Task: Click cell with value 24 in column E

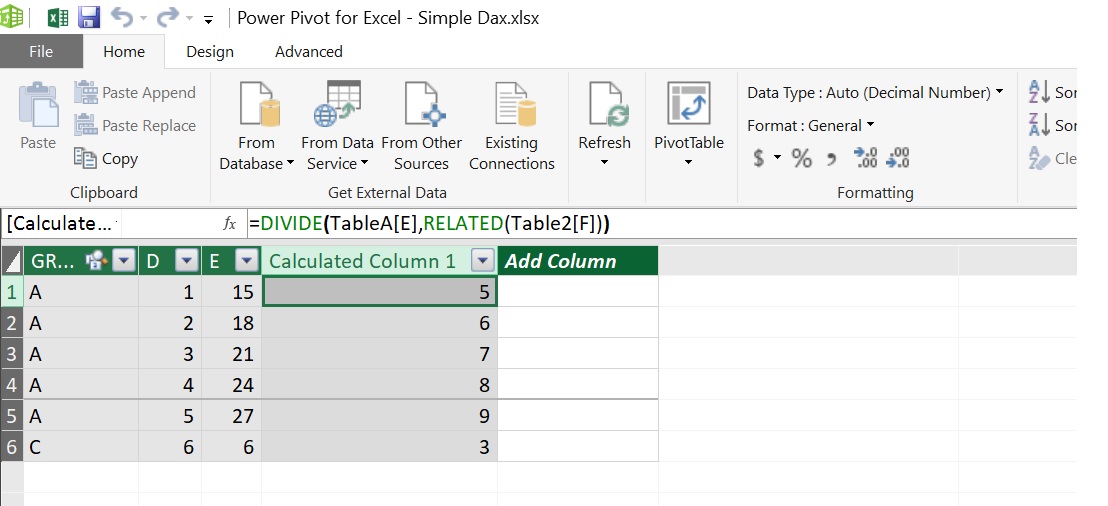Action: (232, 384)
